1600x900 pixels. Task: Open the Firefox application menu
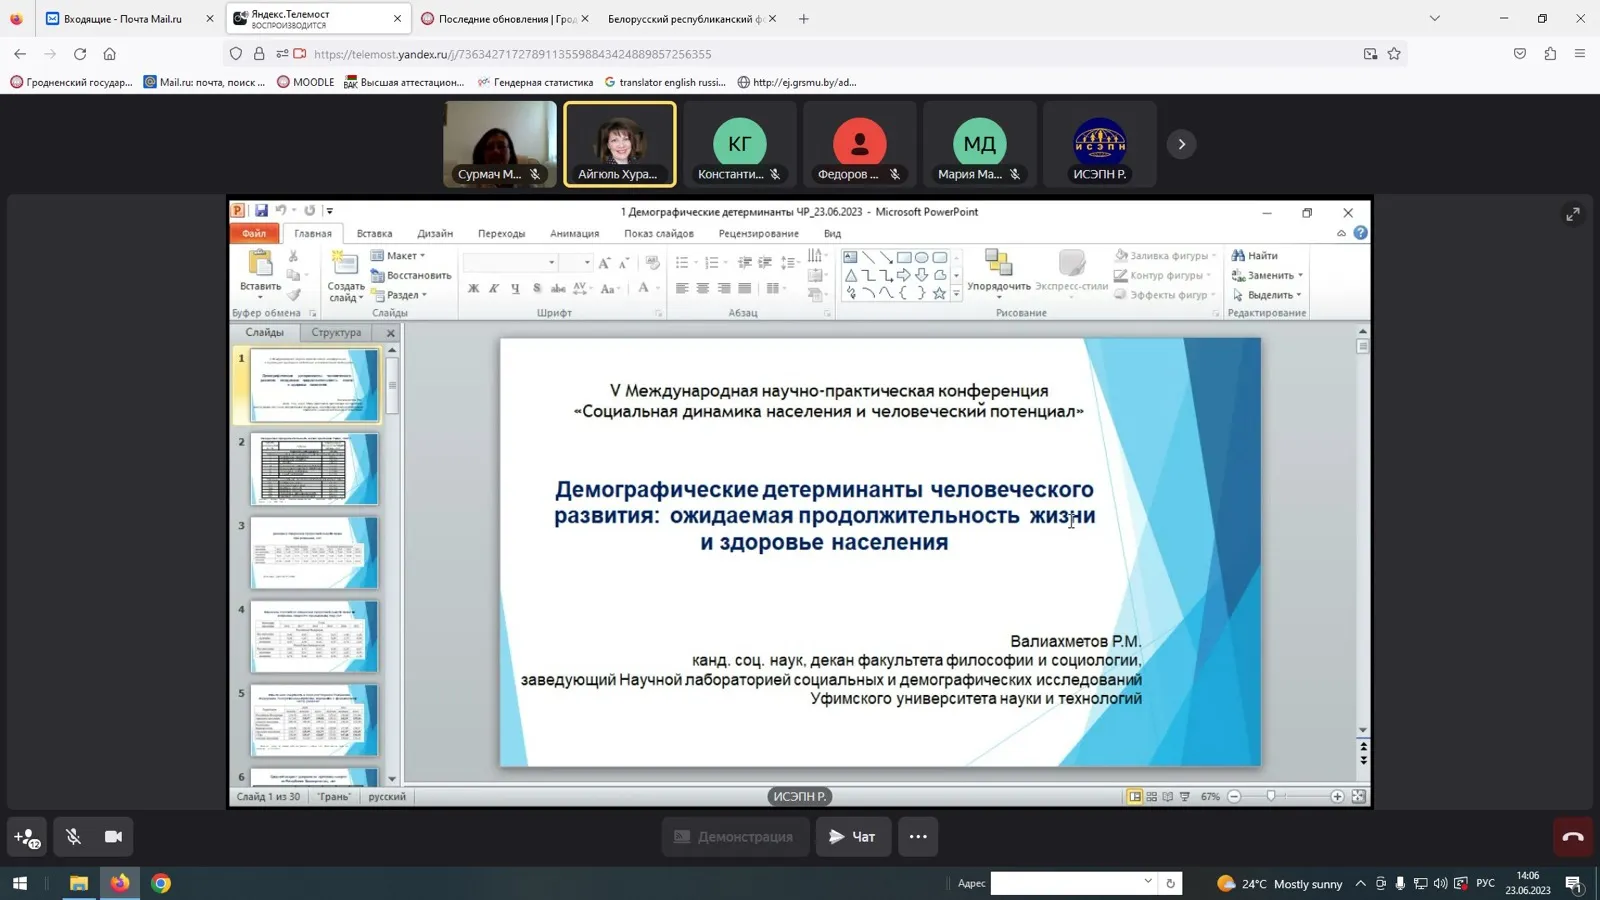point(1580,54)
